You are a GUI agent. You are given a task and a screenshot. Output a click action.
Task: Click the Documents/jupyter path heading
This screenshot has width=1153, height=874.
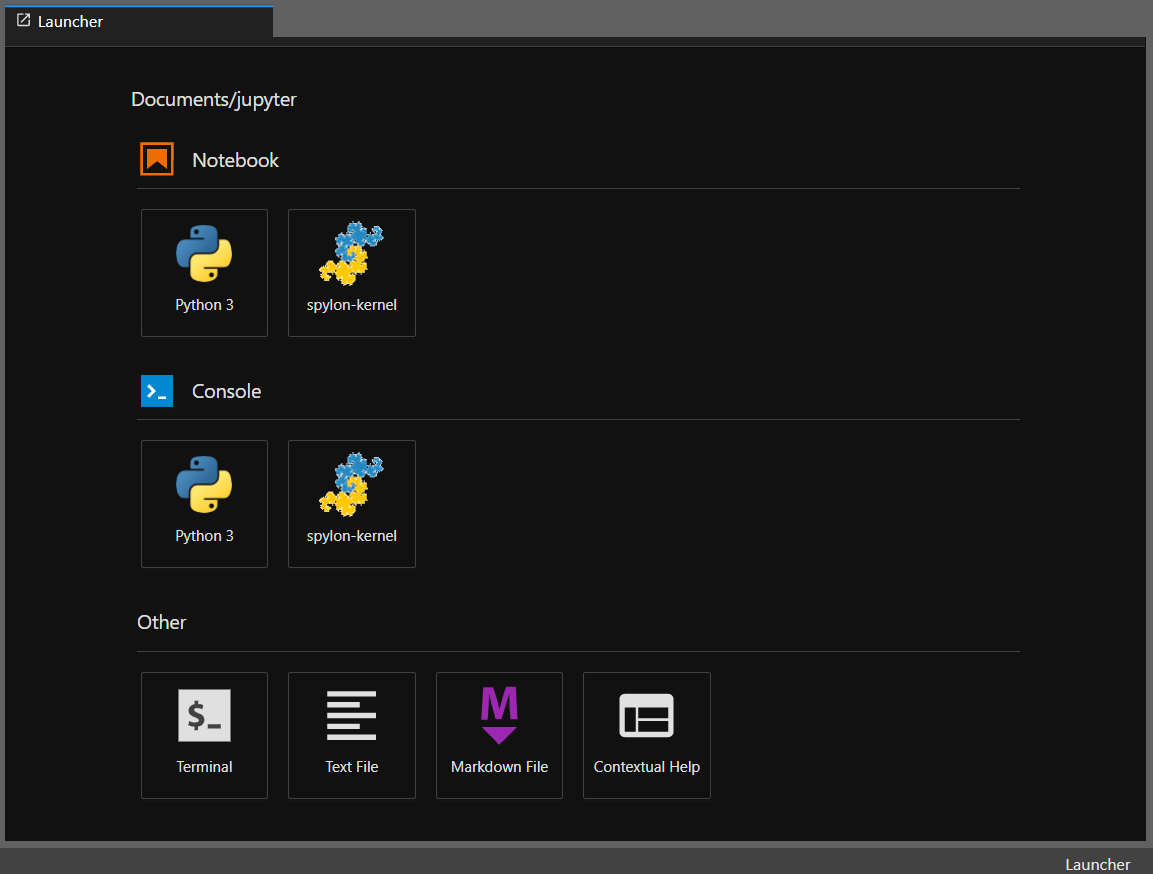pos(214,99)
